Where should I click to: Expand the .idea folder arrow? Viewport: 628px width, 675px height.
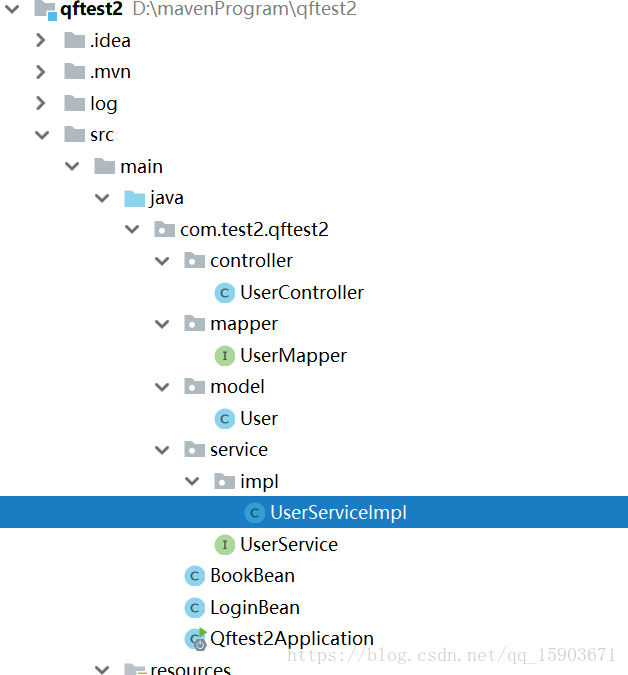coord(41,40)
